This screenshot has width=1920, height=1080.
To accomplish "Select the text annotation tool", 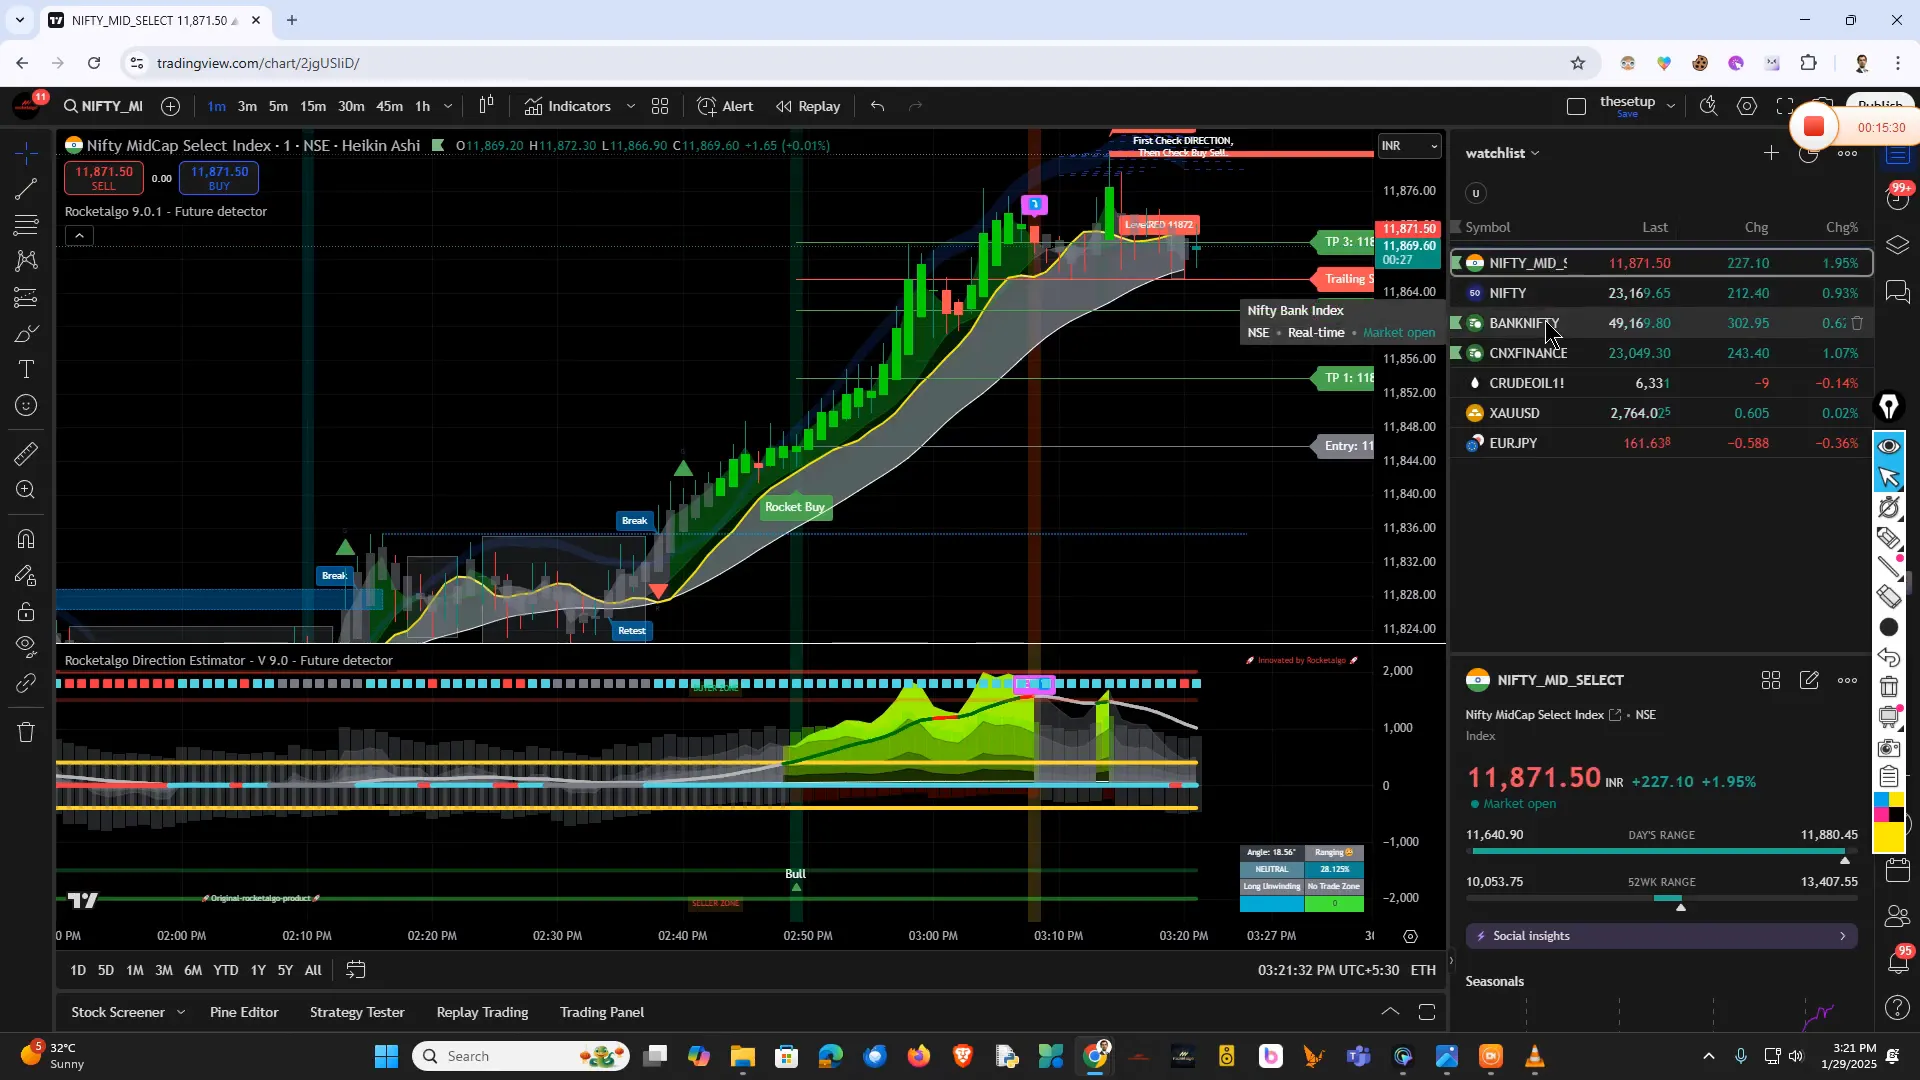I will click(25, 369).
